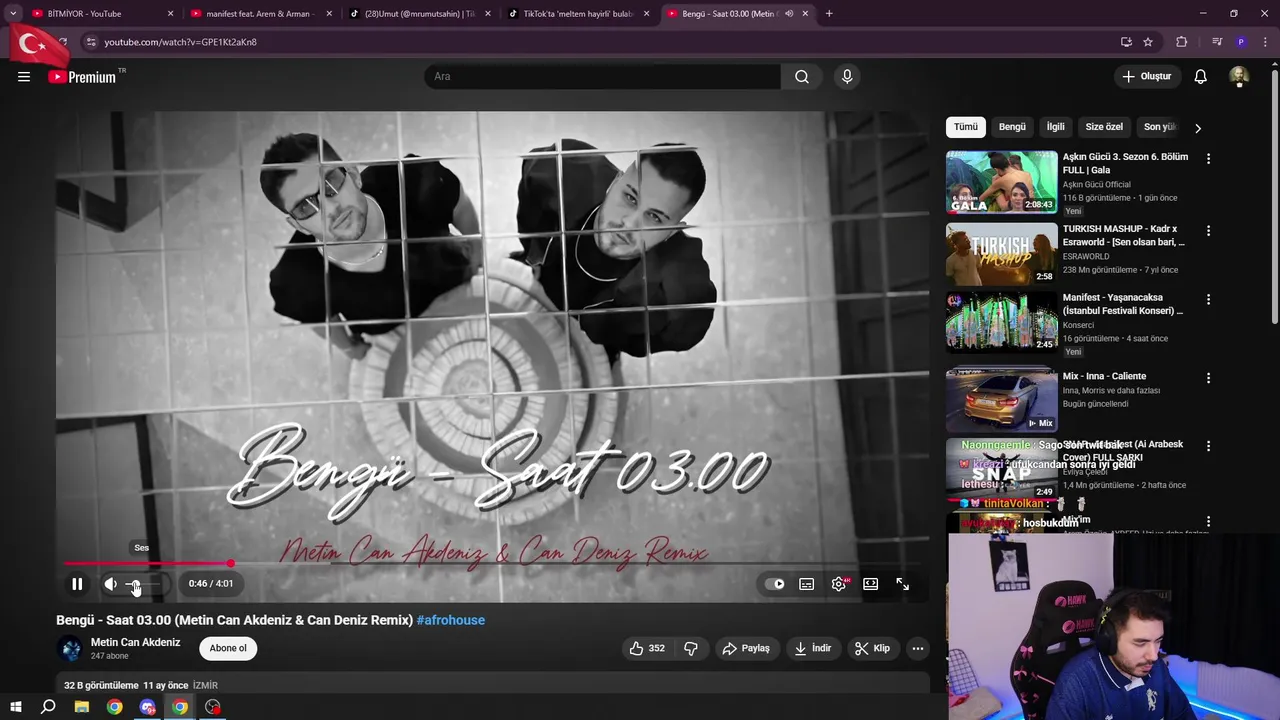
Task: Open options menu for Mix Inna Caliente
Action: 1208,378
